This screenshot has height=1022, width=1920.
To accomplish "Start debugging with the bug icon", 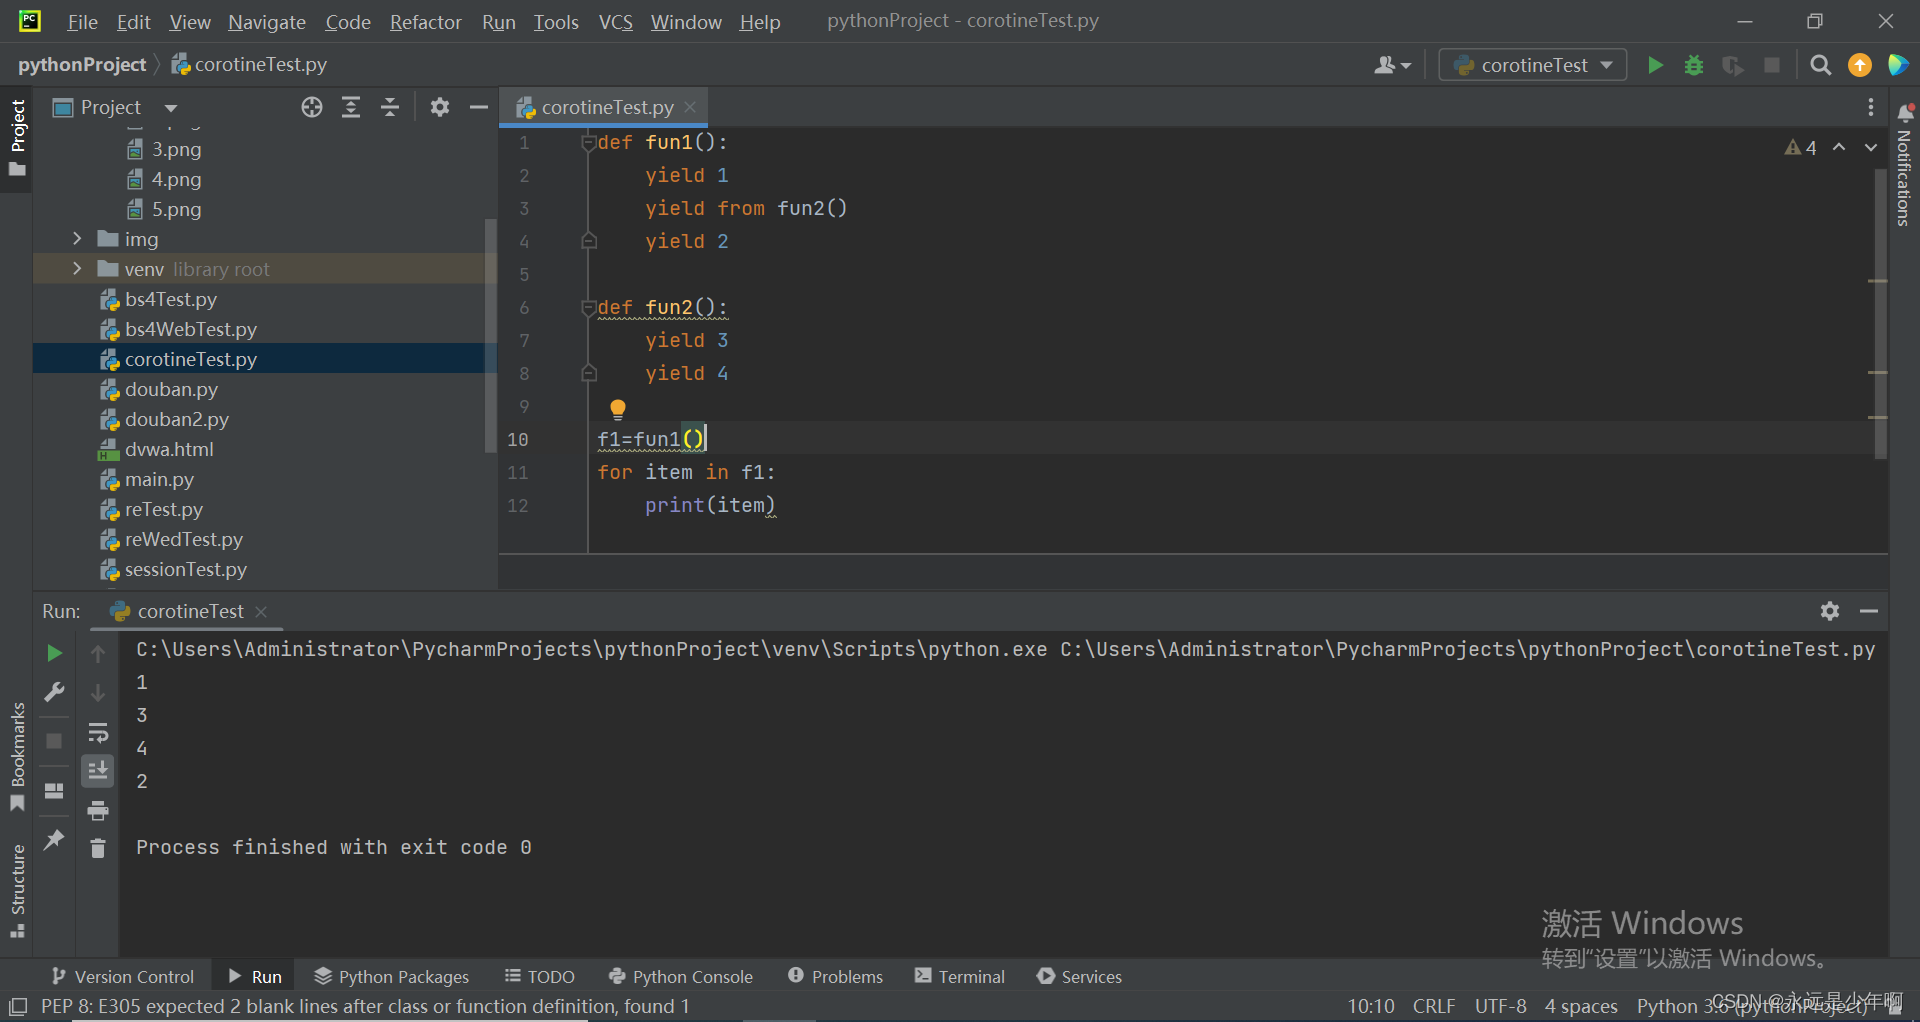I will (x=1694, y=65).
